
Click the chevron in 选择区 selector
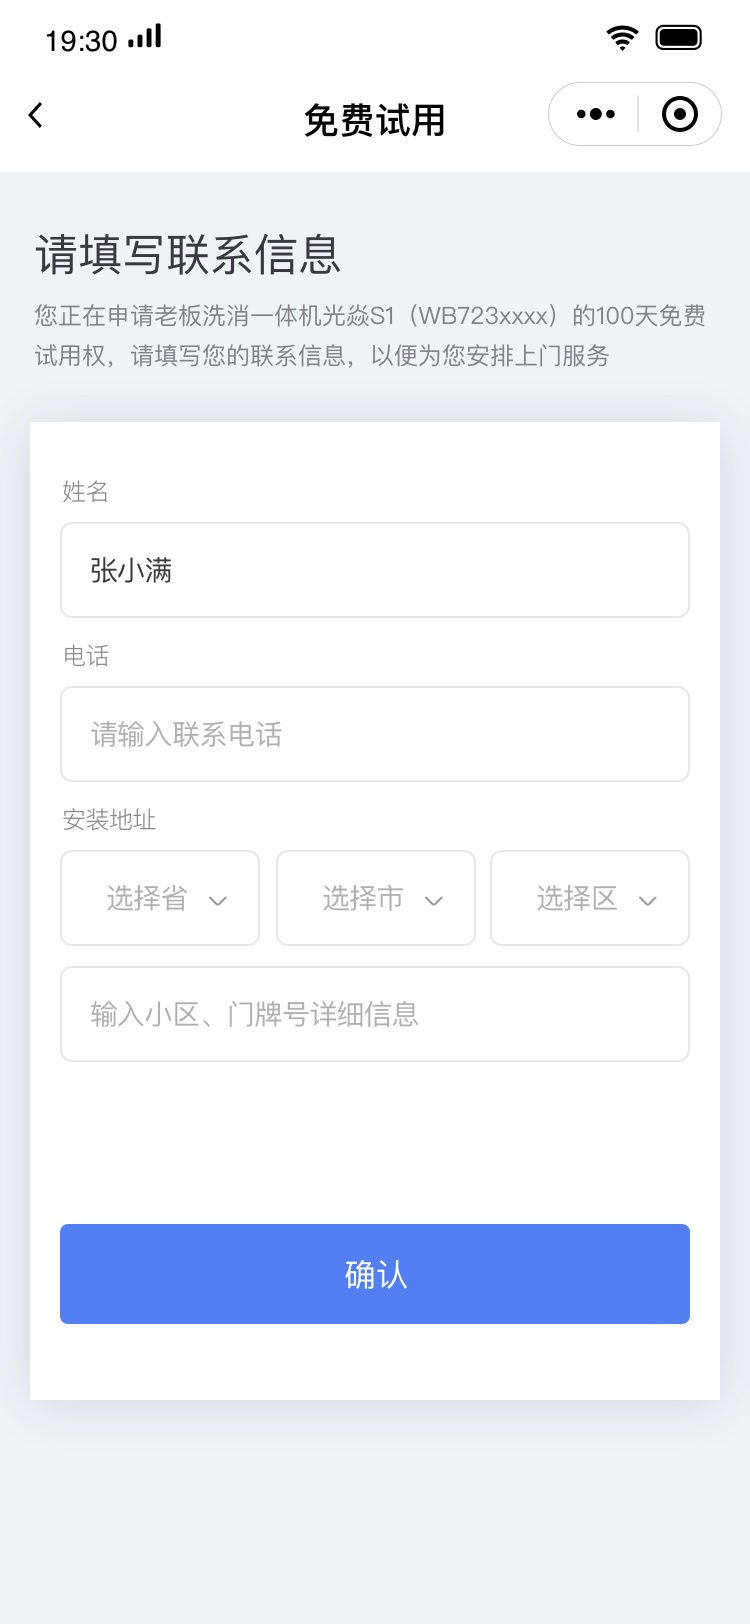(648, 901)
